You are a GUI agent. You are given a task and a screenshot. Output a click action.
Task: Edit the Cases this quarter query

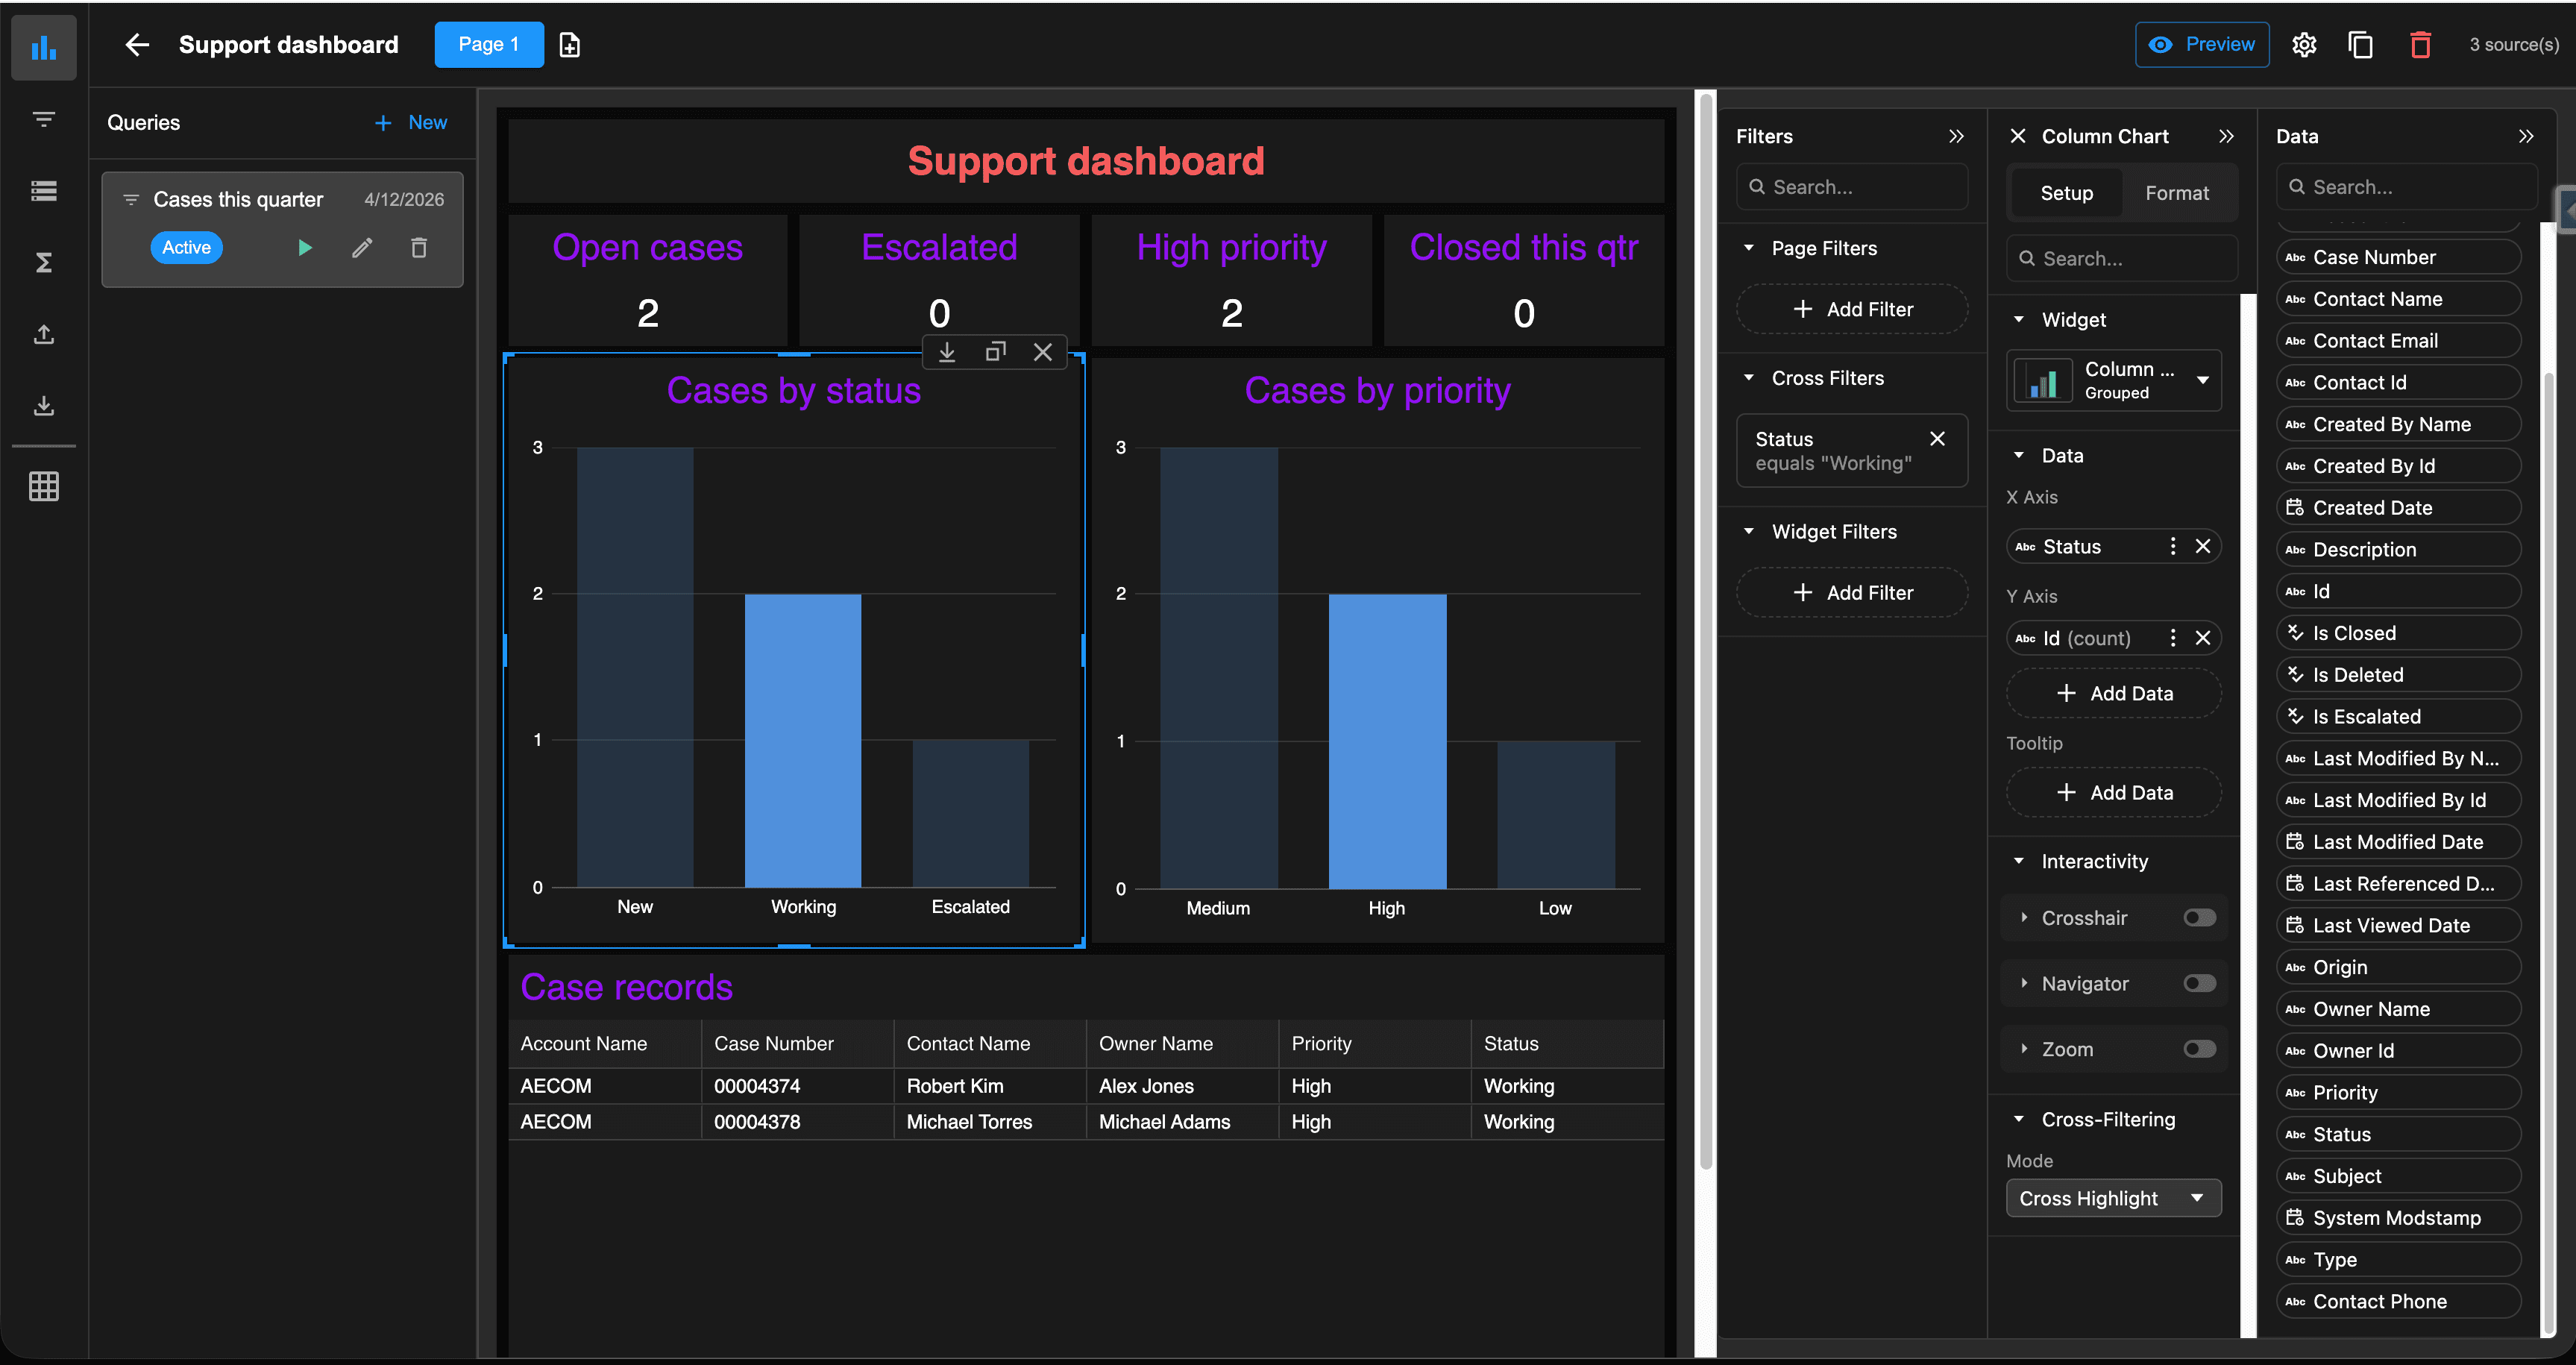(362, 247)
